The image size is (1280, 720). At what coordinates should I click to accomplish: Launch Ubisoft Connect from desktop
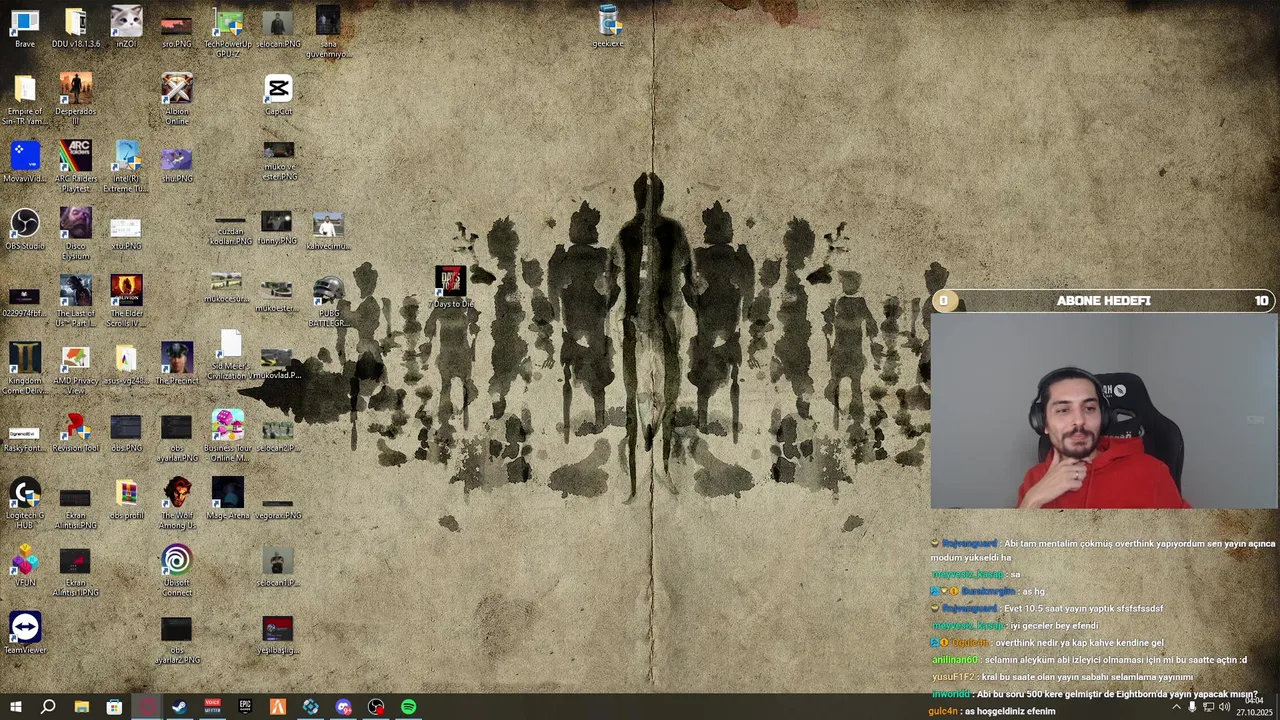(x=177, y=570)
